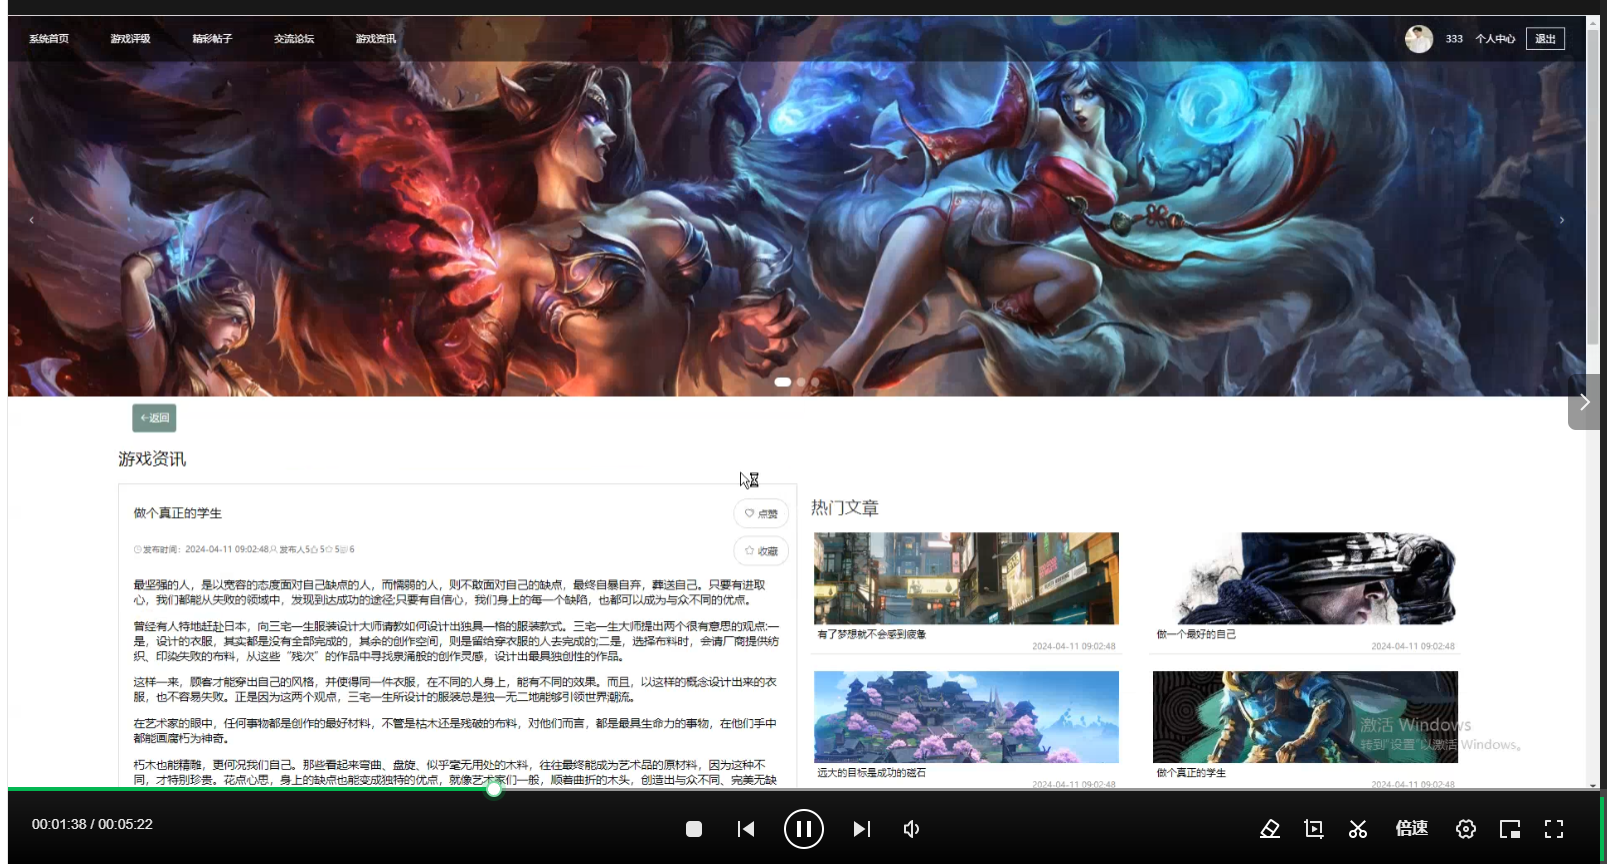Open 游戏资讯 navigation item
Screen dimensions: 1607x864
[x=376, y=39]
